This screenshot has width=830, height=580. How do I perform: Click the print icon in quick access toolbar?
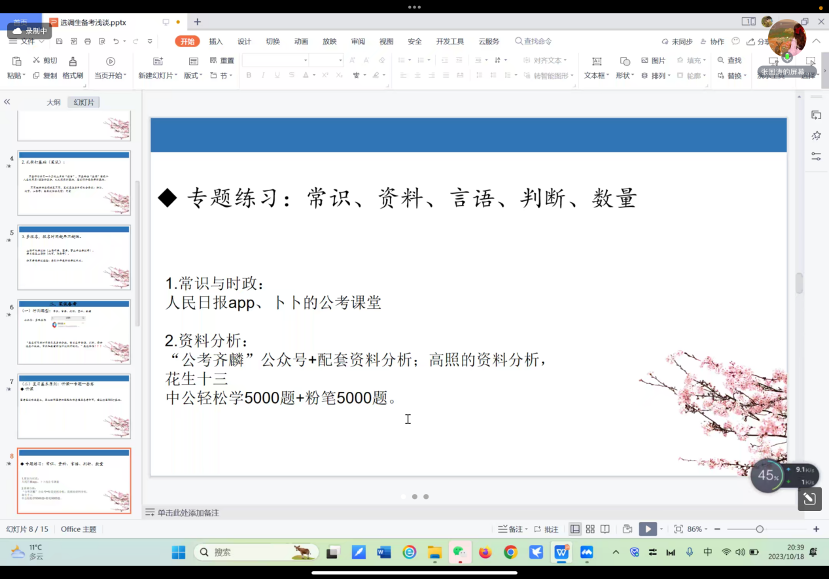pos(87,41)
